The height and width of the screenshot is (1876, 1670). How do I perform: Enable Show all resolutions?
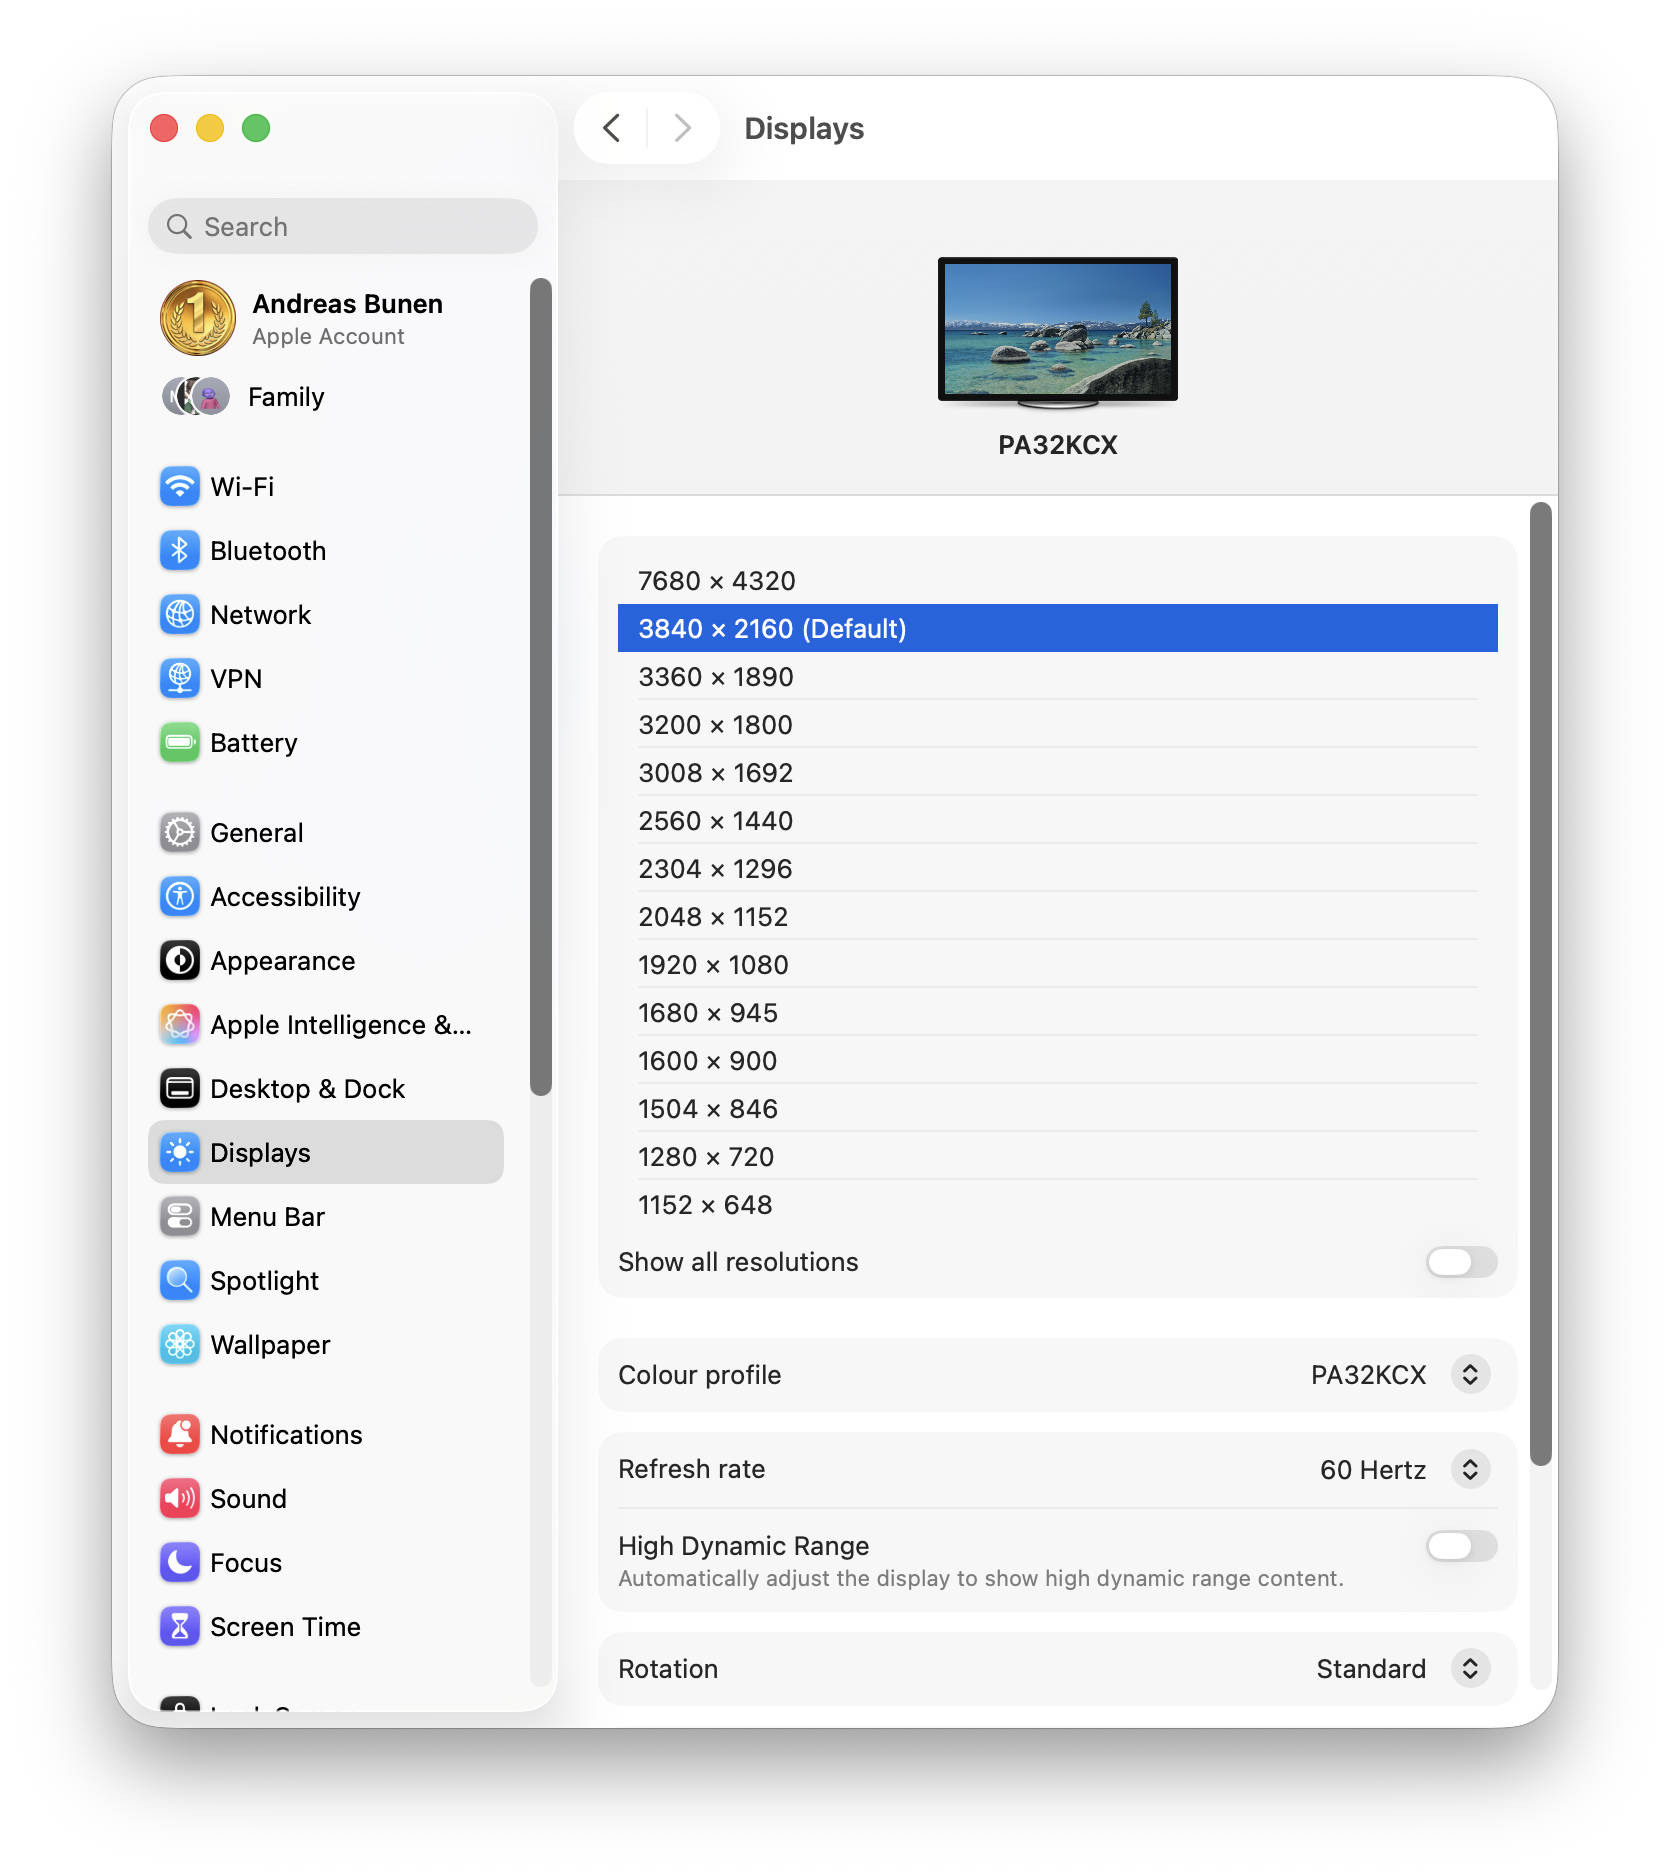point(1459,1262)
